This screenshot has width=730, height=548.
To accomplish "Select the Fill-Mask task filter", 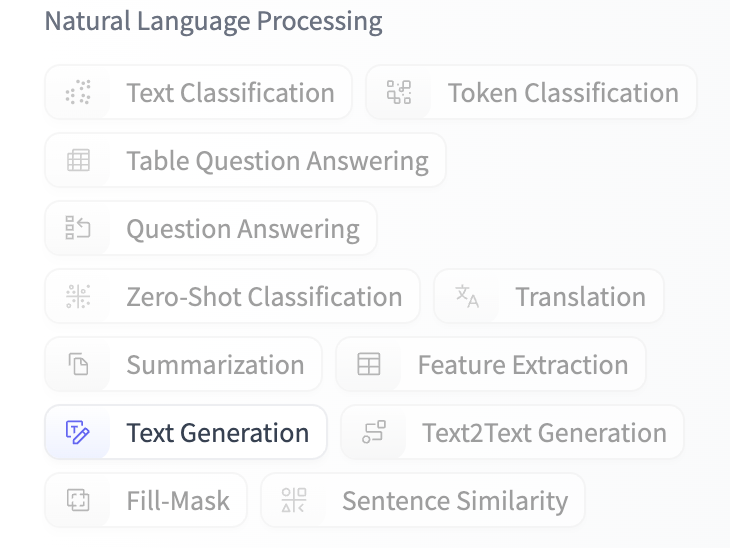I will (178, 501).
